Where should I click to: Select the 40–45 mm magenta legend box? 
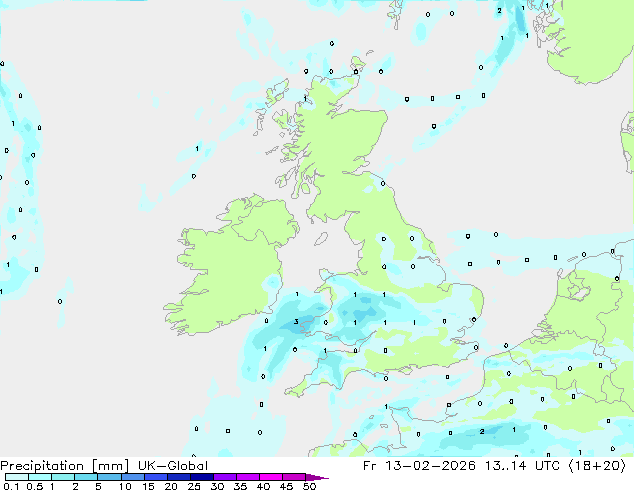click(271, 477)
